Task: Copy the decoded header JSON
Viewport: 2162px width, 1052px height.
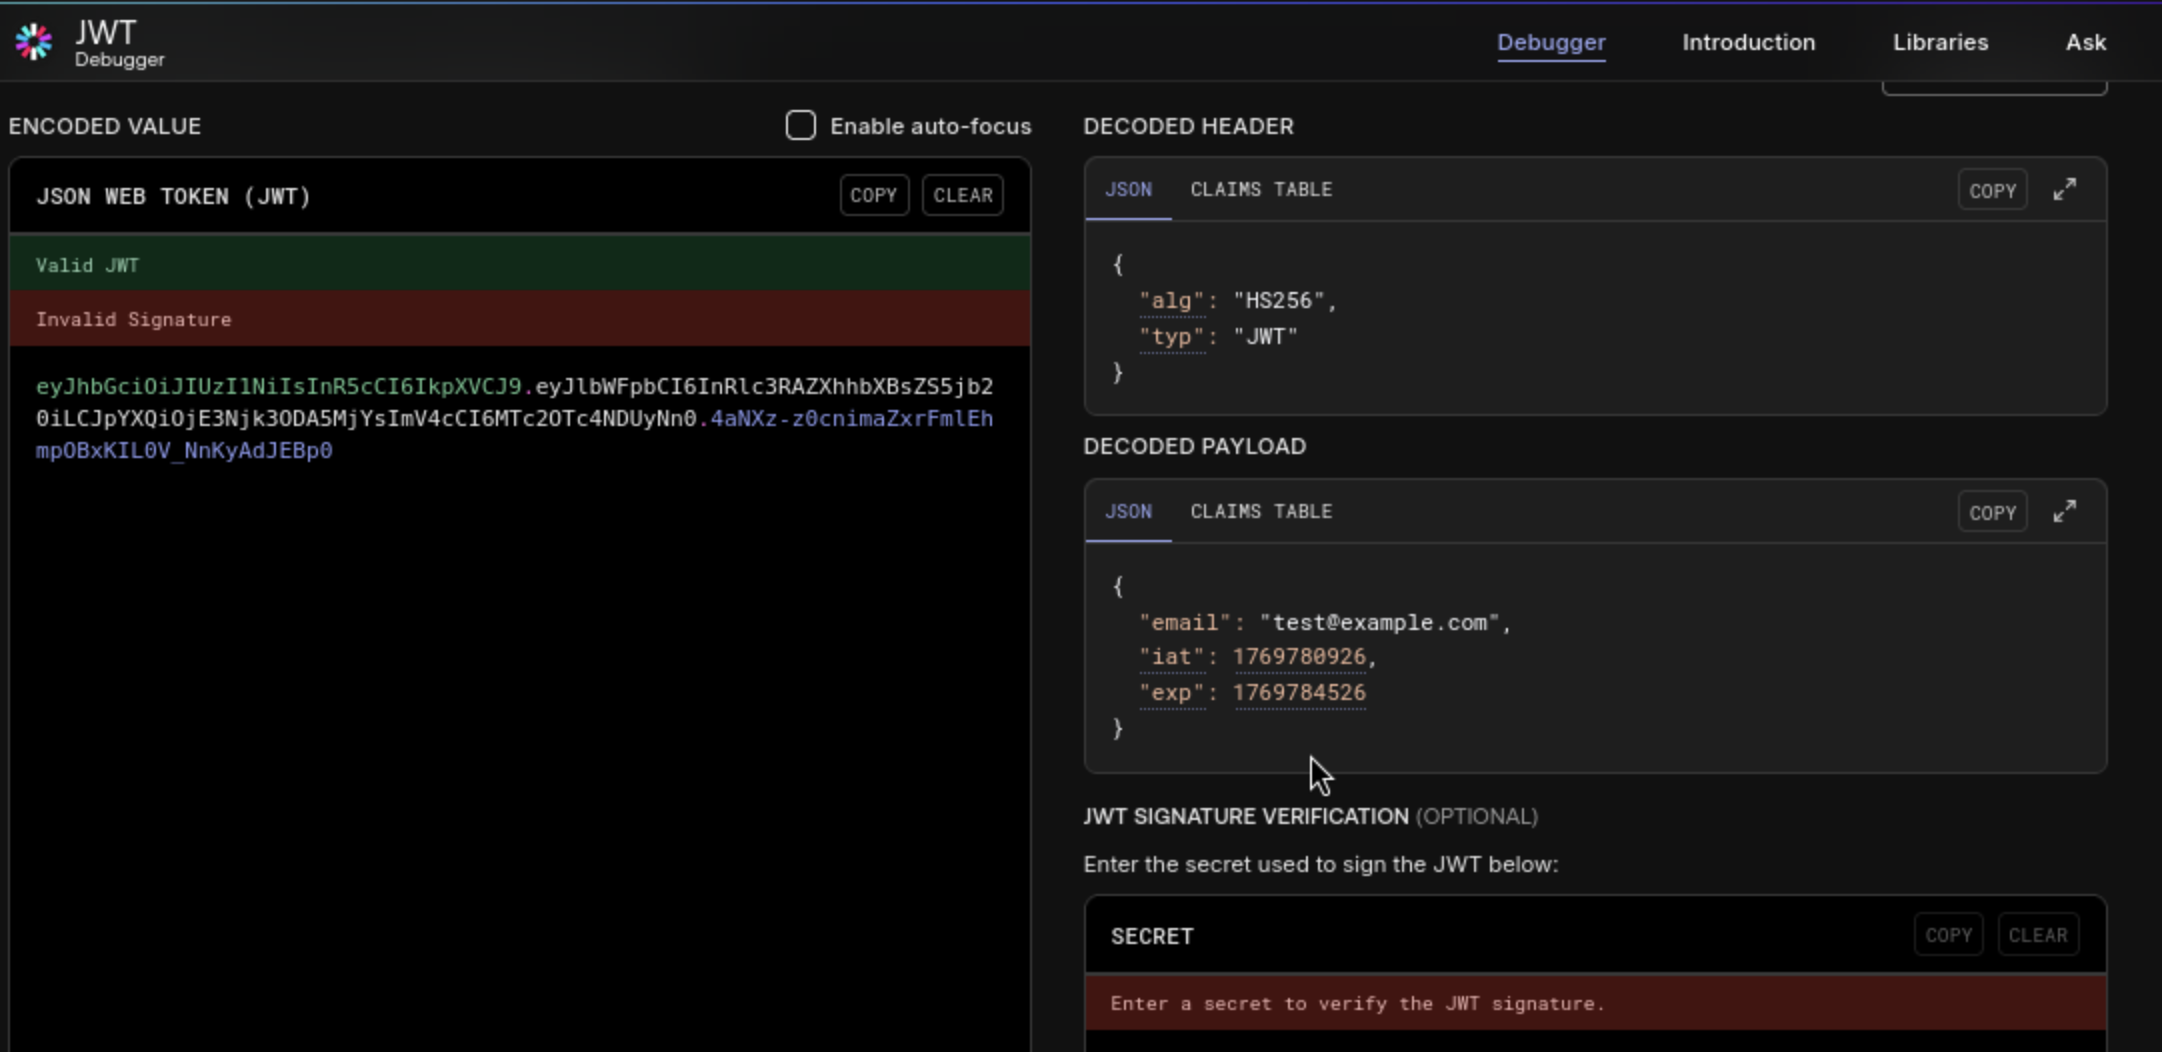Action: click(1991, 191)
